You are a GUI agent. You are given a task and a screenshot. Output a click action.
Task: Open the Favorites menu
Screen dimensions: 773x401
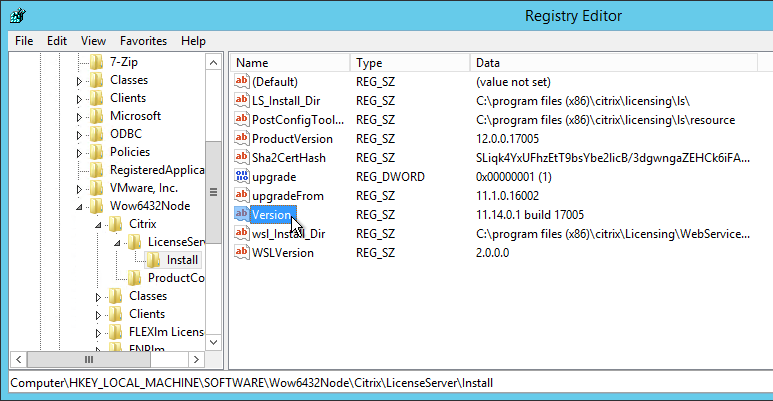pyautogui.click(x=143, y=41)
